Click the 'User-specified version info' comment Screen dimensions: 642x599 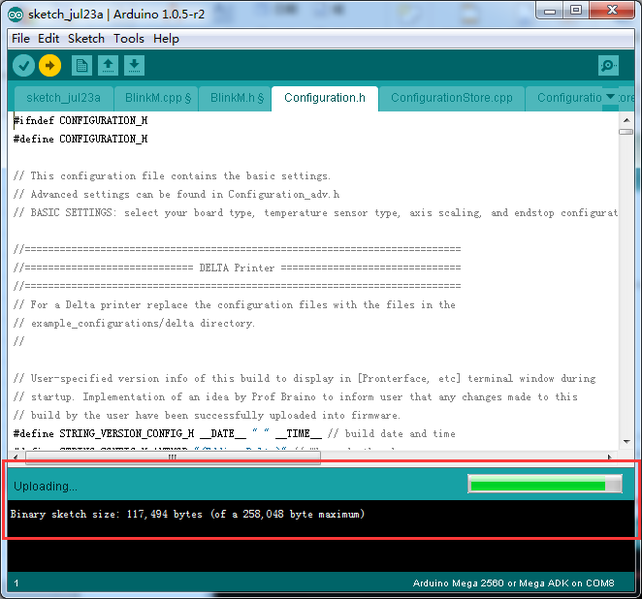[305, 379]
